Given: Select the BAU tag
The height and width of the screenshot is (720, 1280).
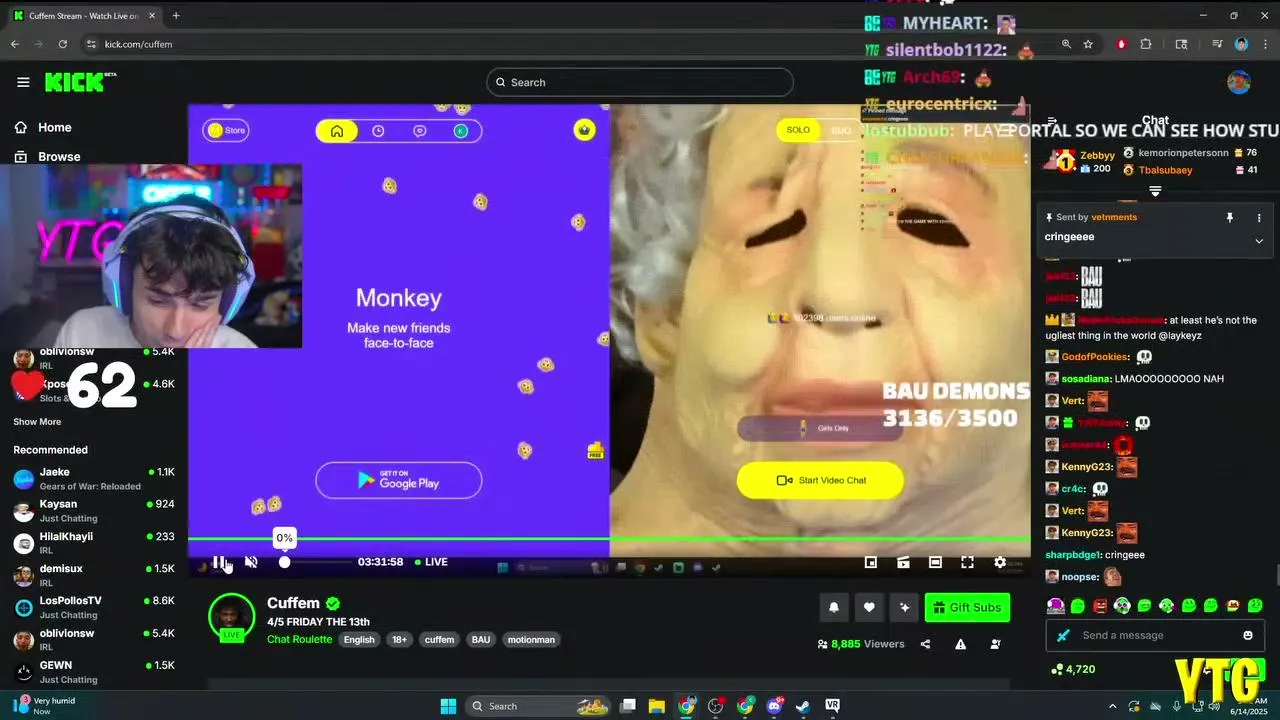Looking at the screenshot, I should 481,640.
